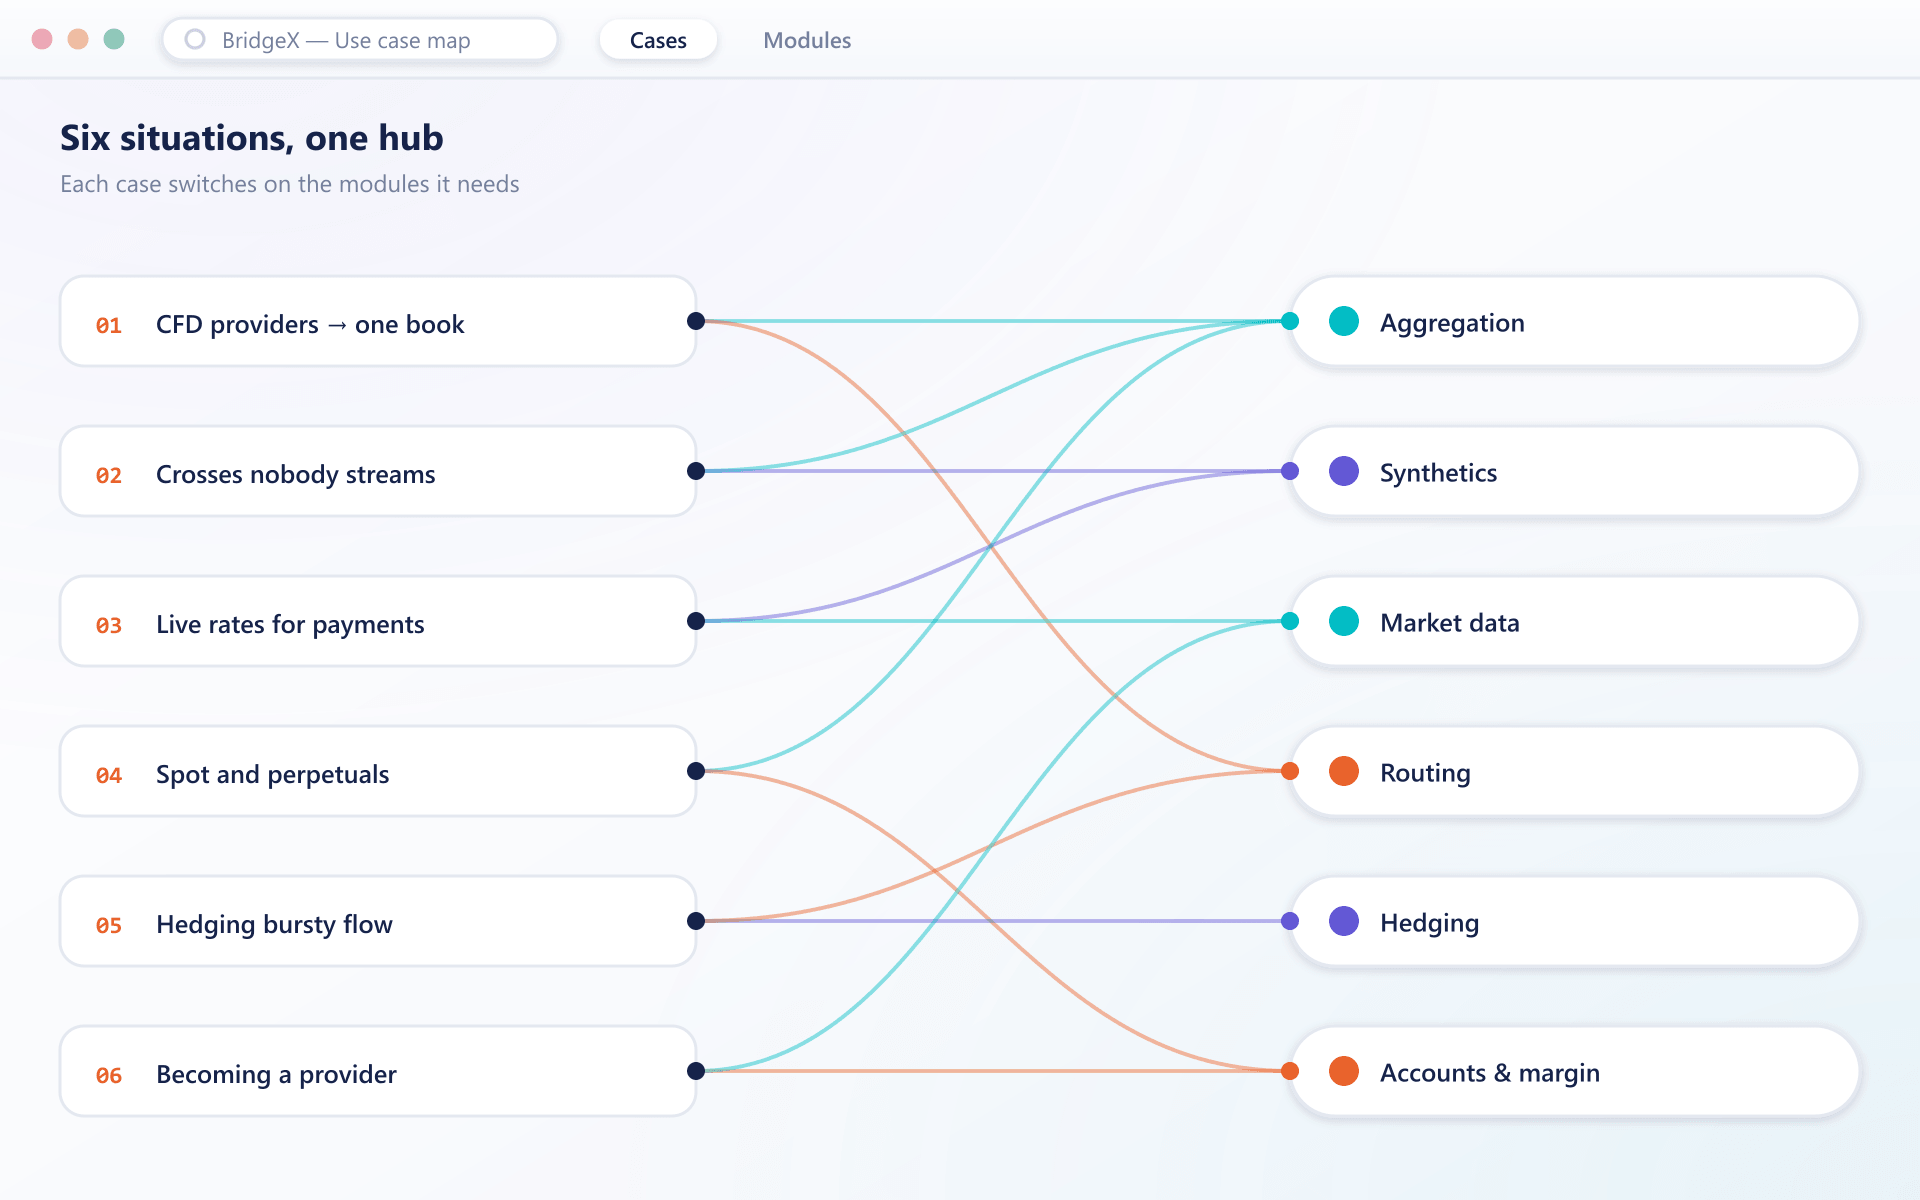Open the Accounts & margin module card

point(1574,1071)
